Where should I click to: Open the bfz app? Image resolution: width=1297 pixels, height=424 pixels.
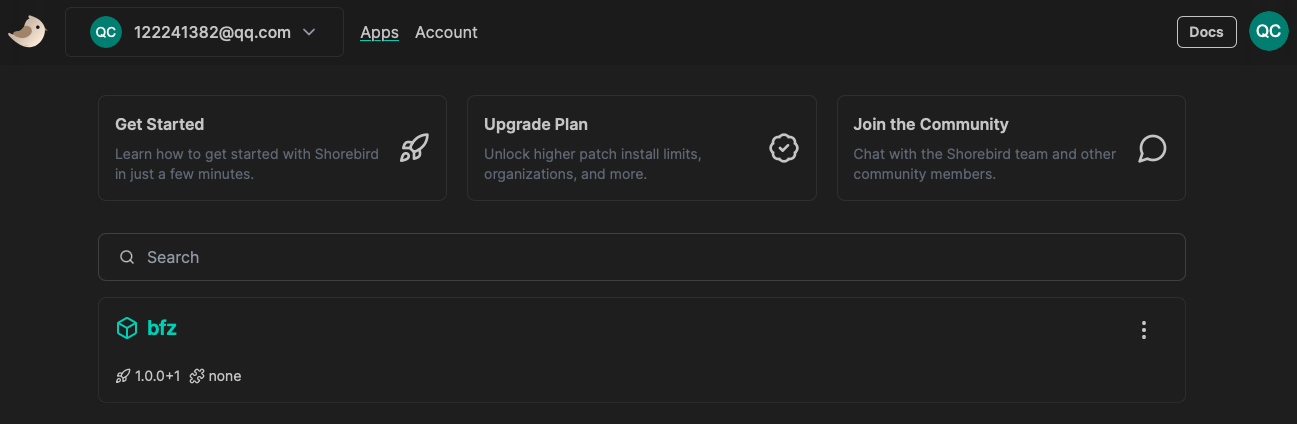click(162, 328)
